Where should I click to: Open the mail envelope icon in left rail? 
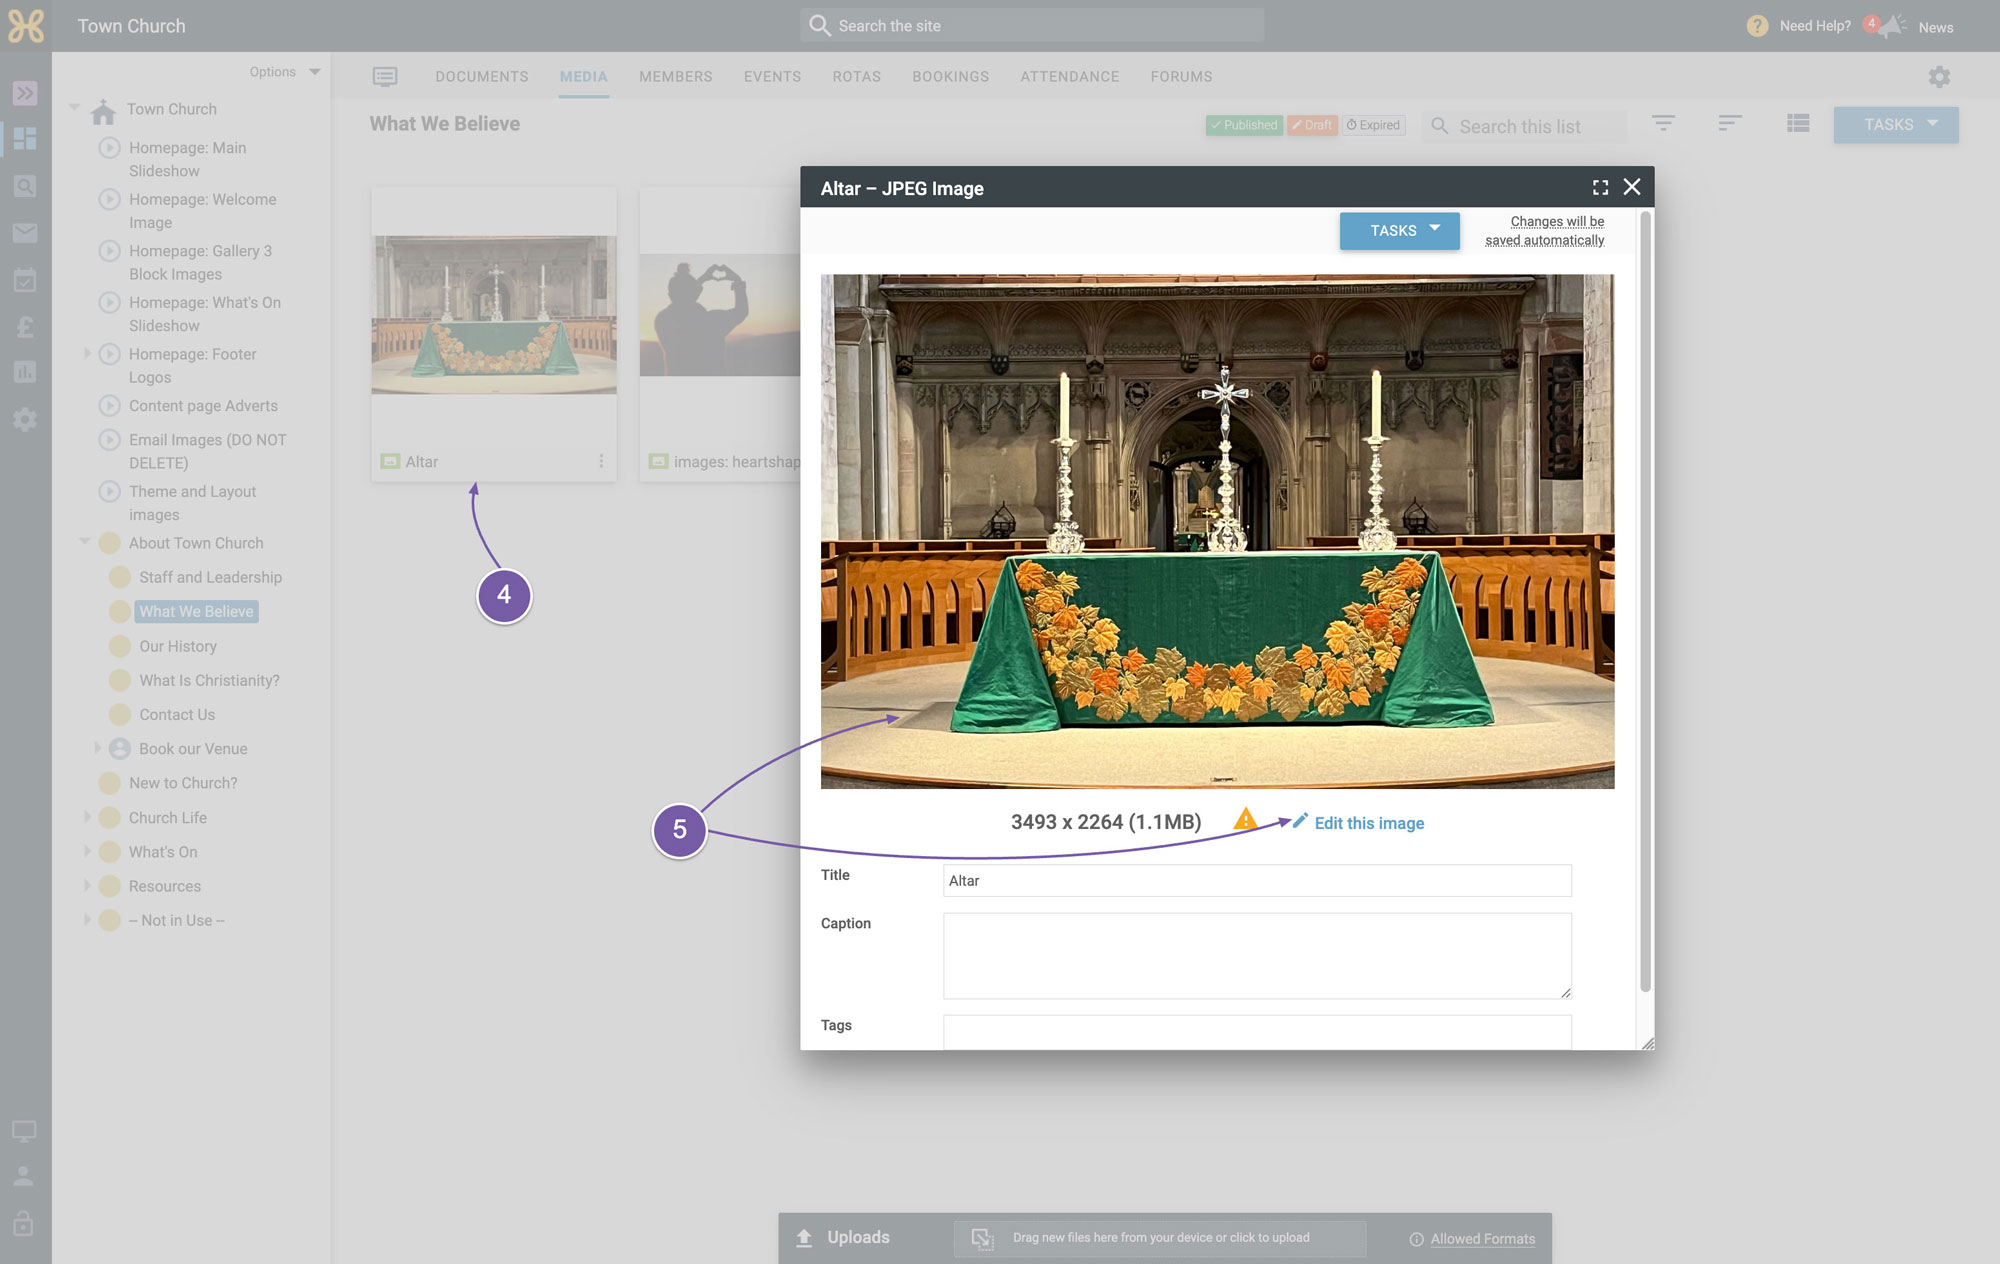point(25,233)
